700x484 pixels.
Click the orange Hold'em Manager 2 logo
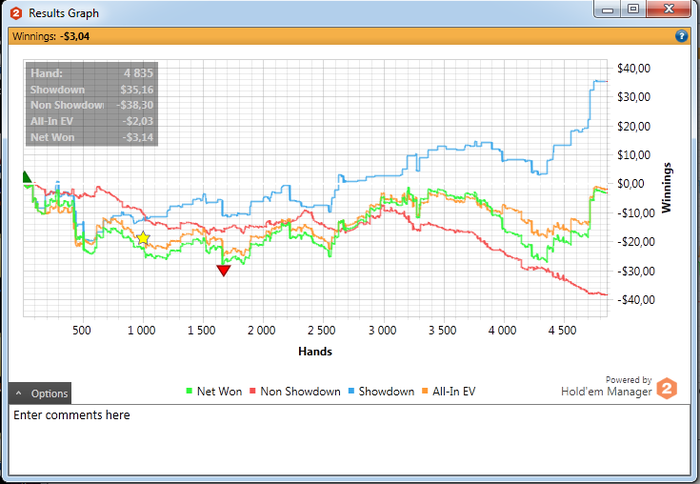pos(667,388)
